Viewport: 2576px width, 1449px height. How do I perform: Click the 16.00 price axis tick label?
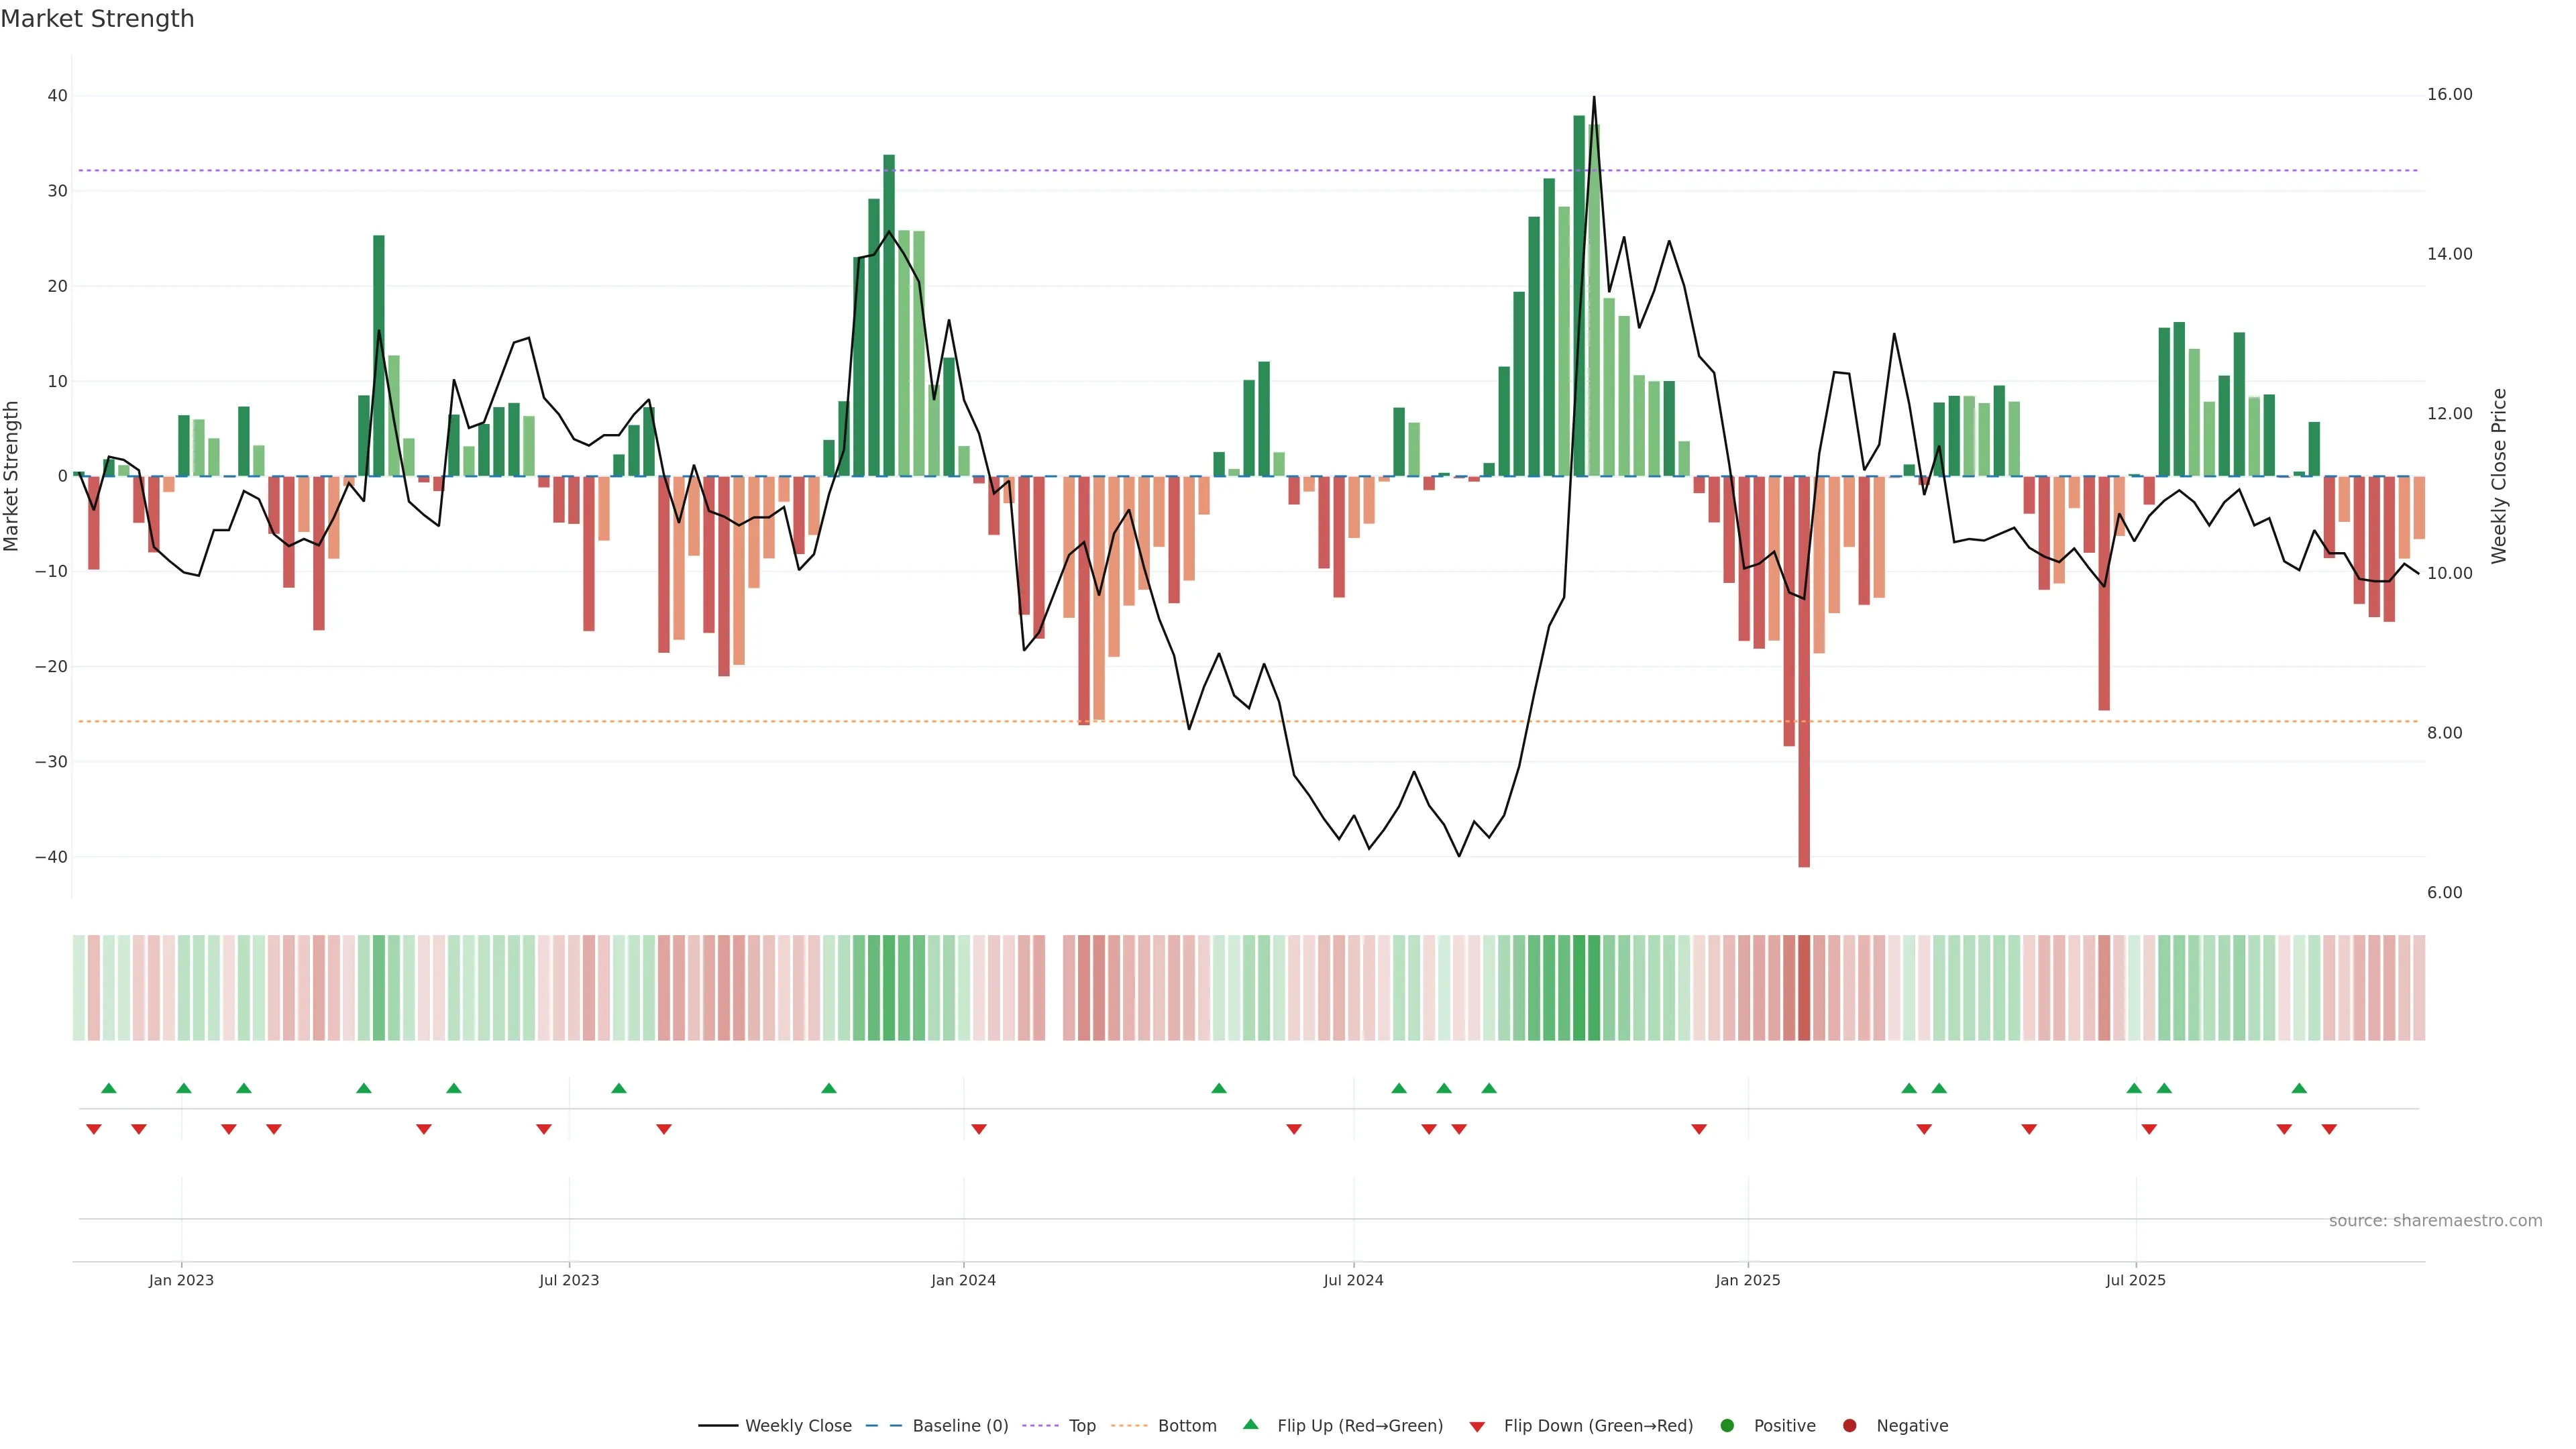pos(2449,94)
